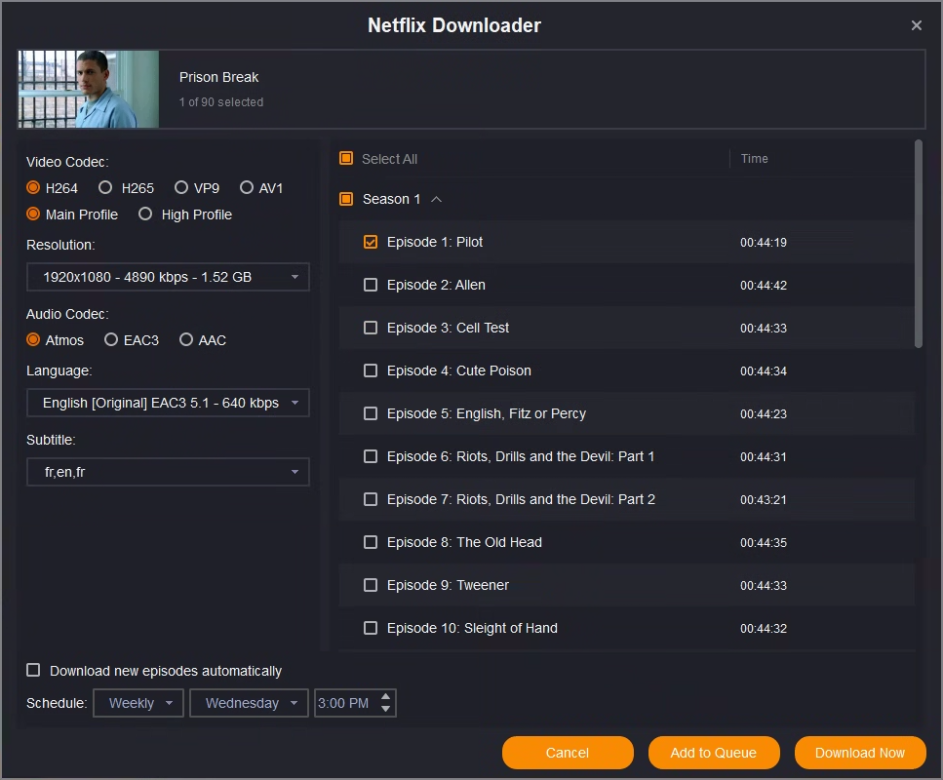943x780 pixels.
Task: Open the Language dropdown
Action: click(168, 403)
